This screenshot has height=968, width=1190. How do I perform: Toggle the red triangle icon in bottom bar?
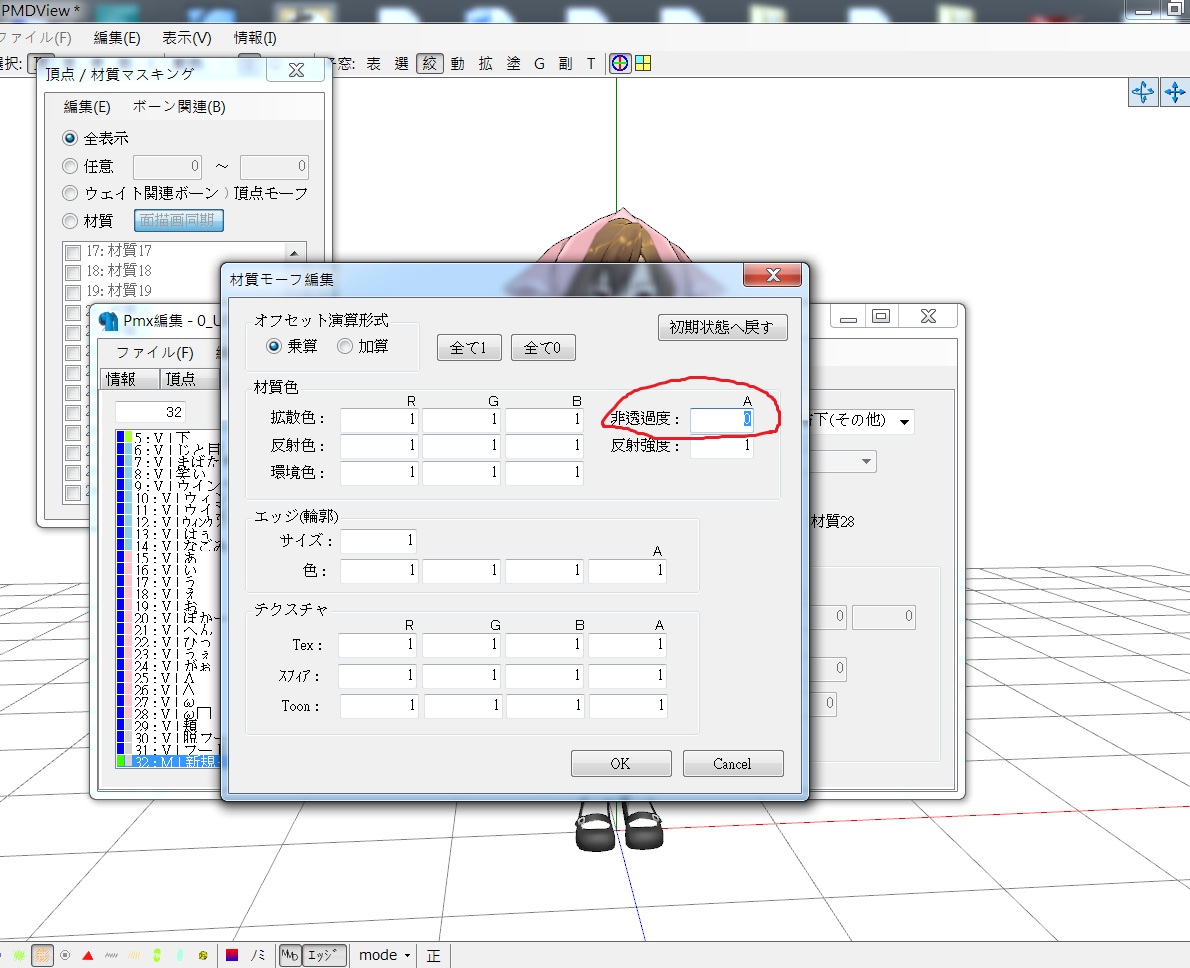click(88, 955)
